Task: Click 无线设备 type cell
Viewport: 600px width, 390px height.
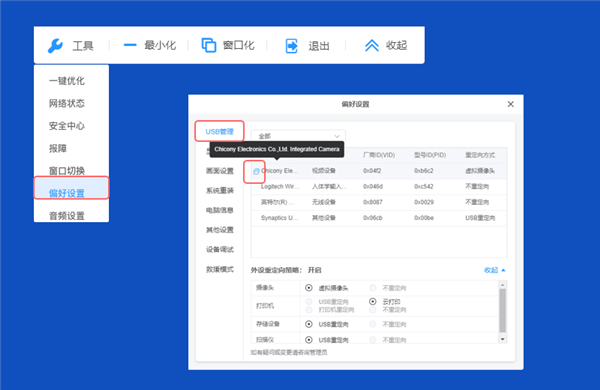Action: (324, 202)
